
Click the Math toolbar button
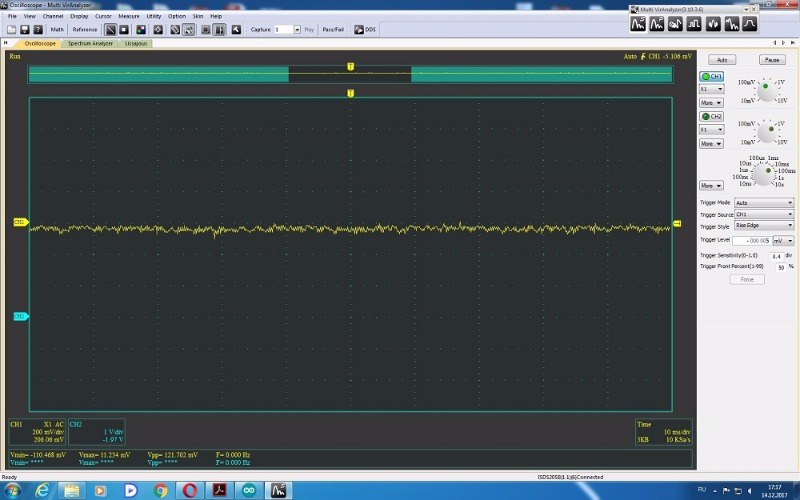(57, 30)
